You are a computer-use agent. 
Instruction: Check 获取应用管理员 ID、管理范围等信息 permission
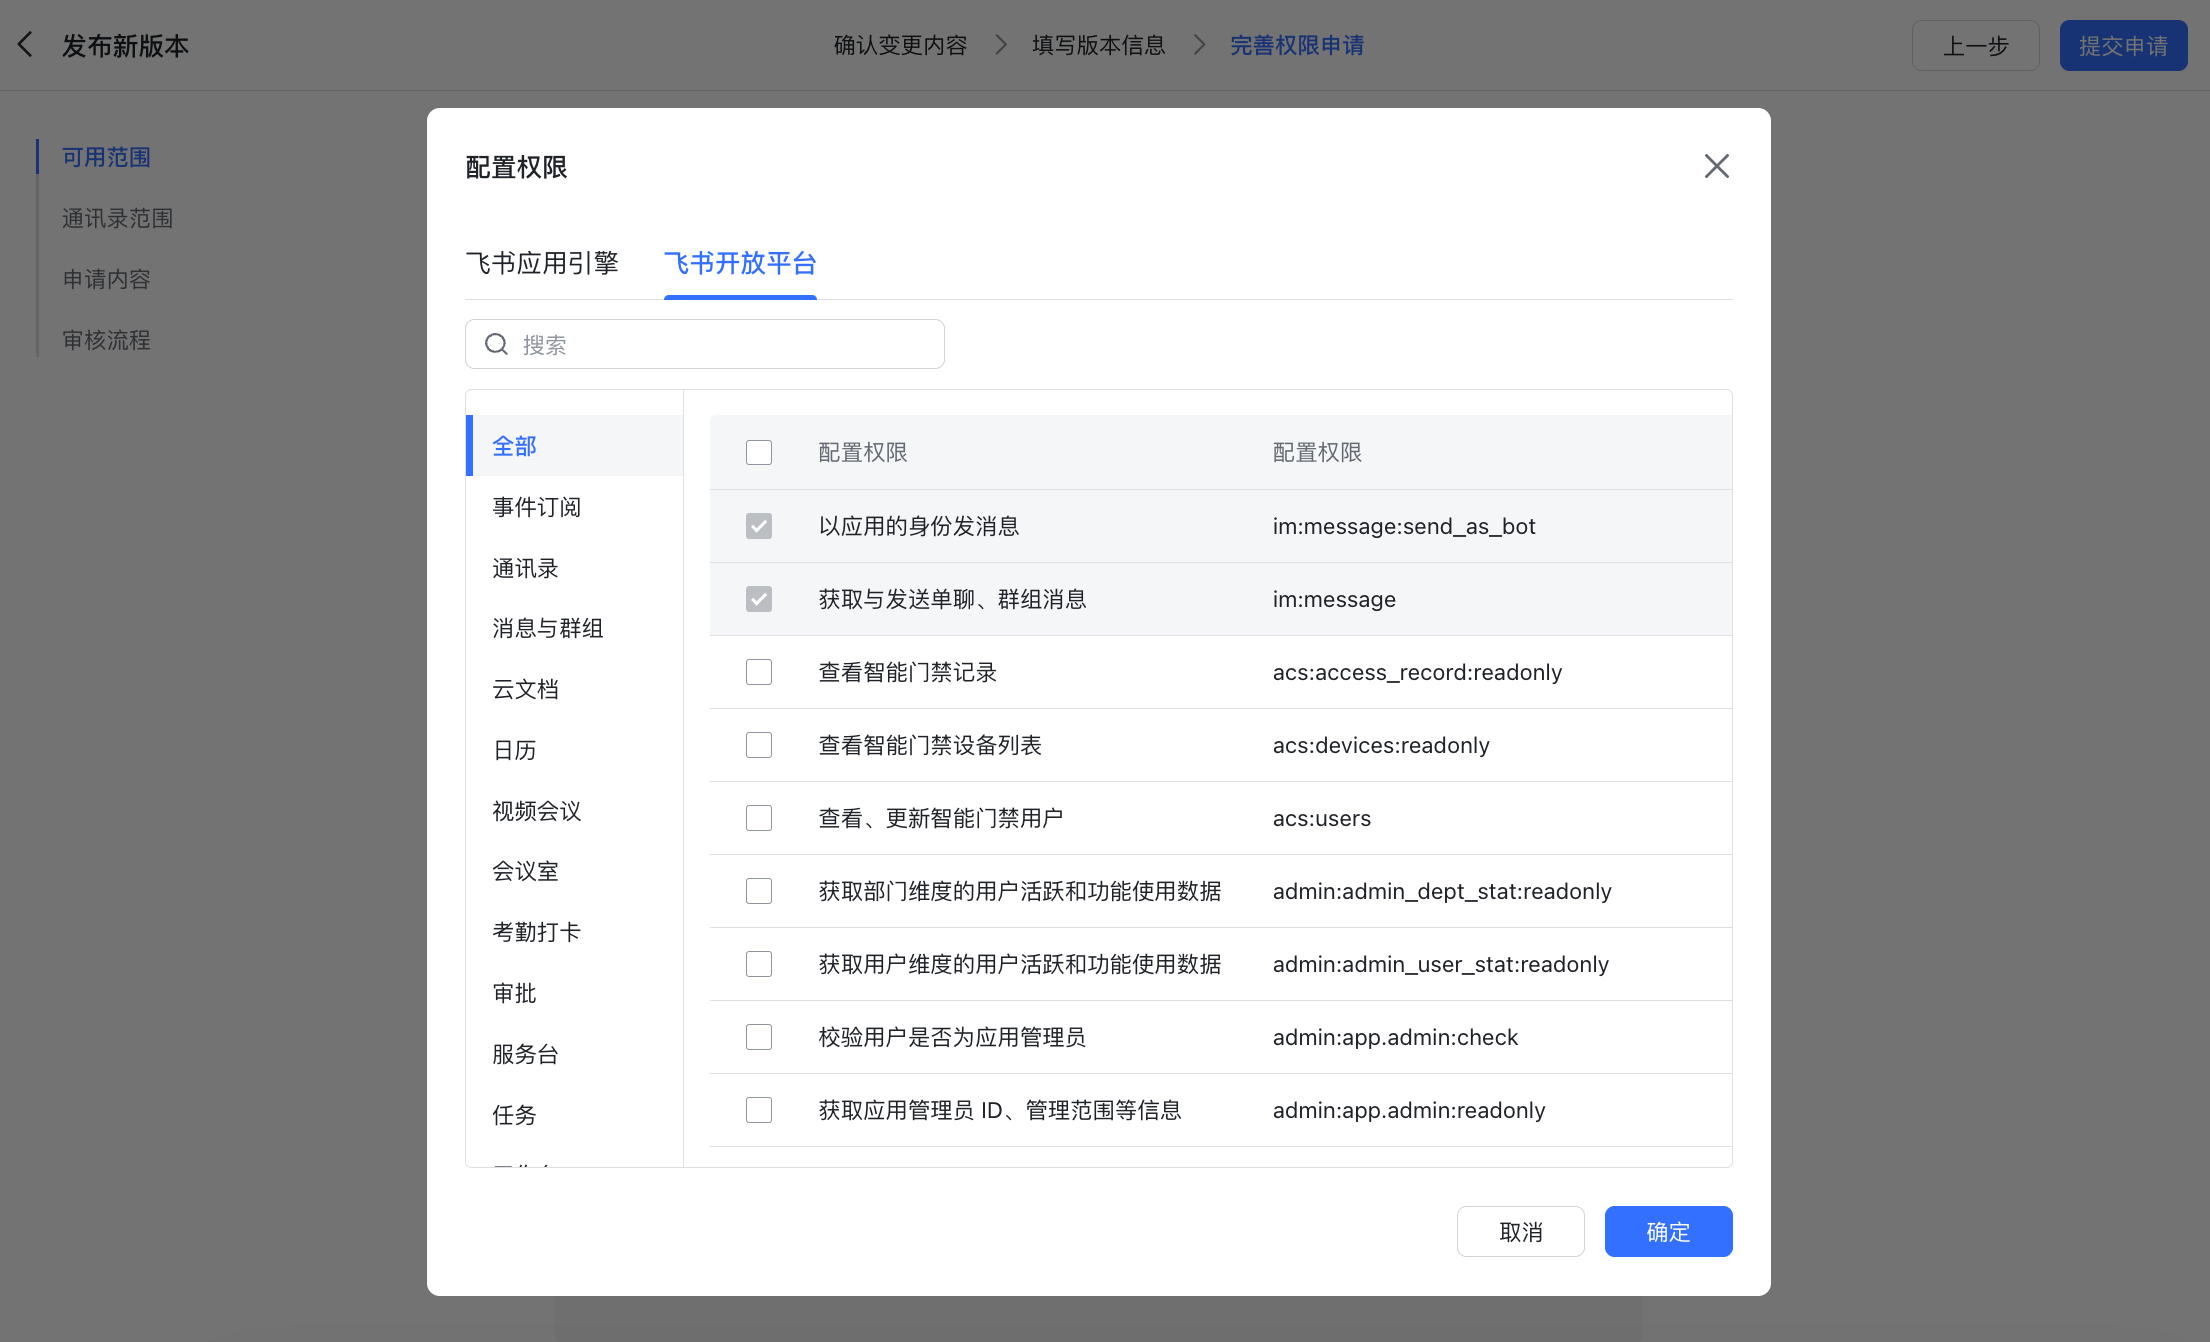[x=759, y=1110]
